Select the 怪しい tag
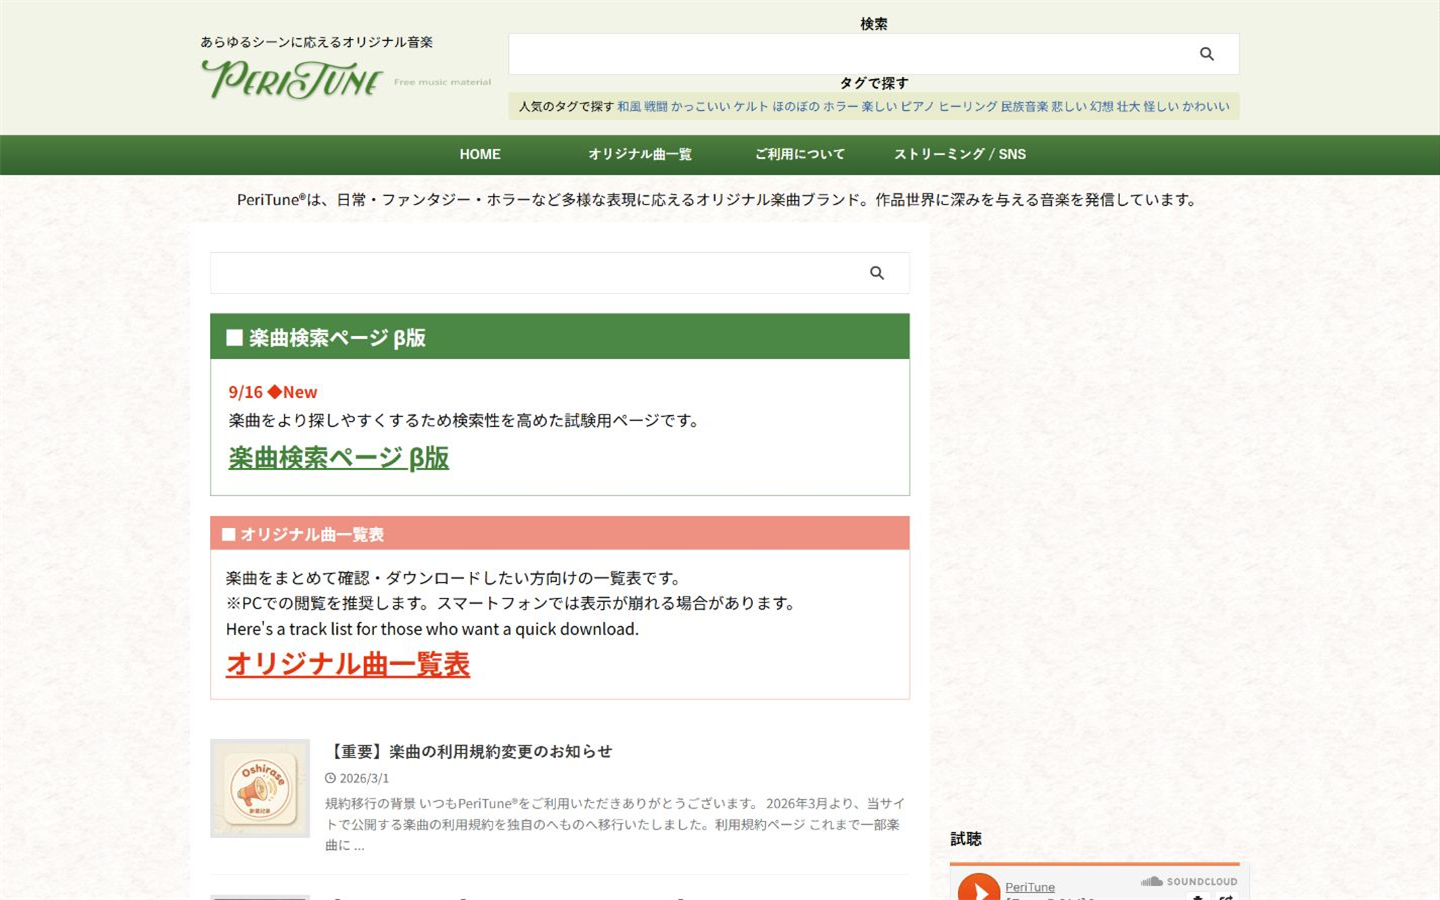Image resolution: width=1440 pixels, height=900 pixels. [1161, 106]
